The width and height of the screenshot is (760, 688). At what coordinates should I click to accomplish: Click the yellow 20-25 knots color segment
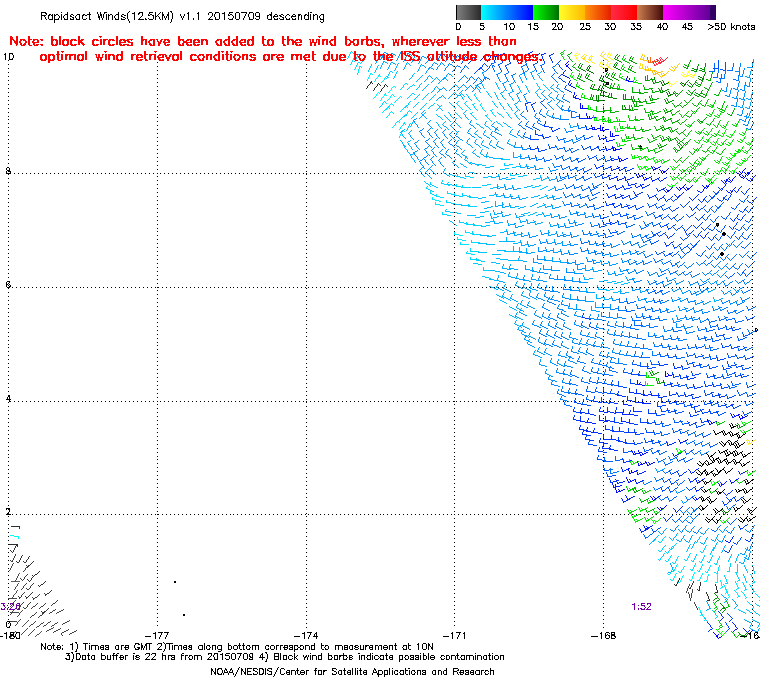[572, 12]
